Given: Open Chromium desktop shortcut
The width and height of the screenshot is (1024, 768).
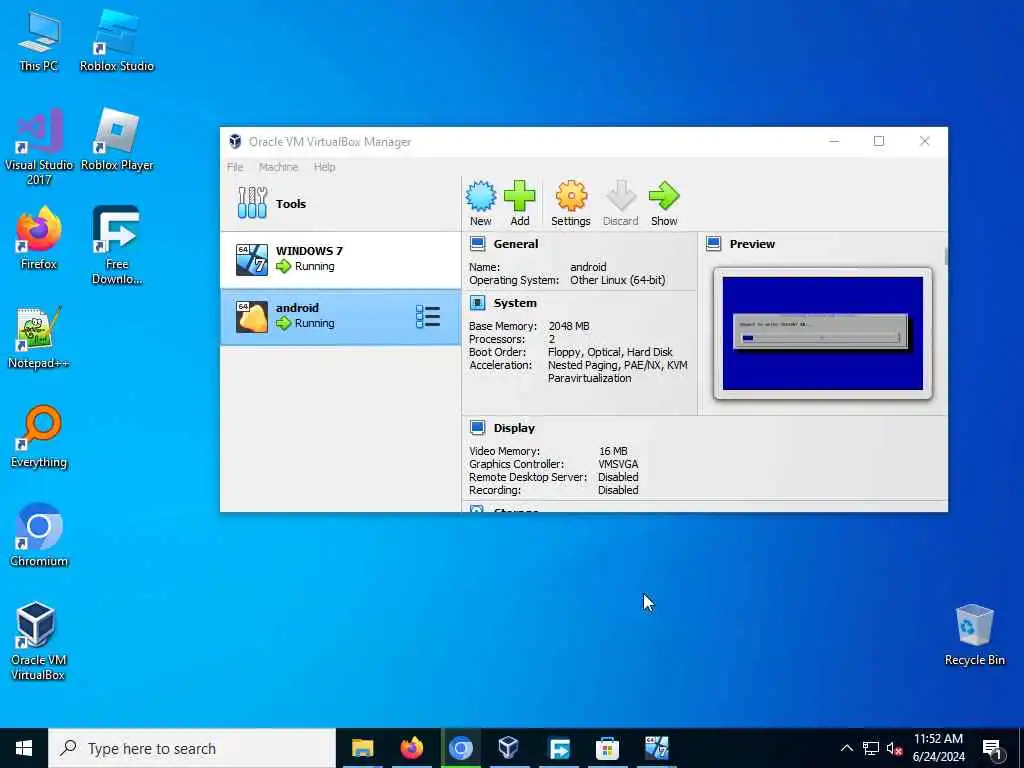Looking at the screenshot, I should point(39,536).
